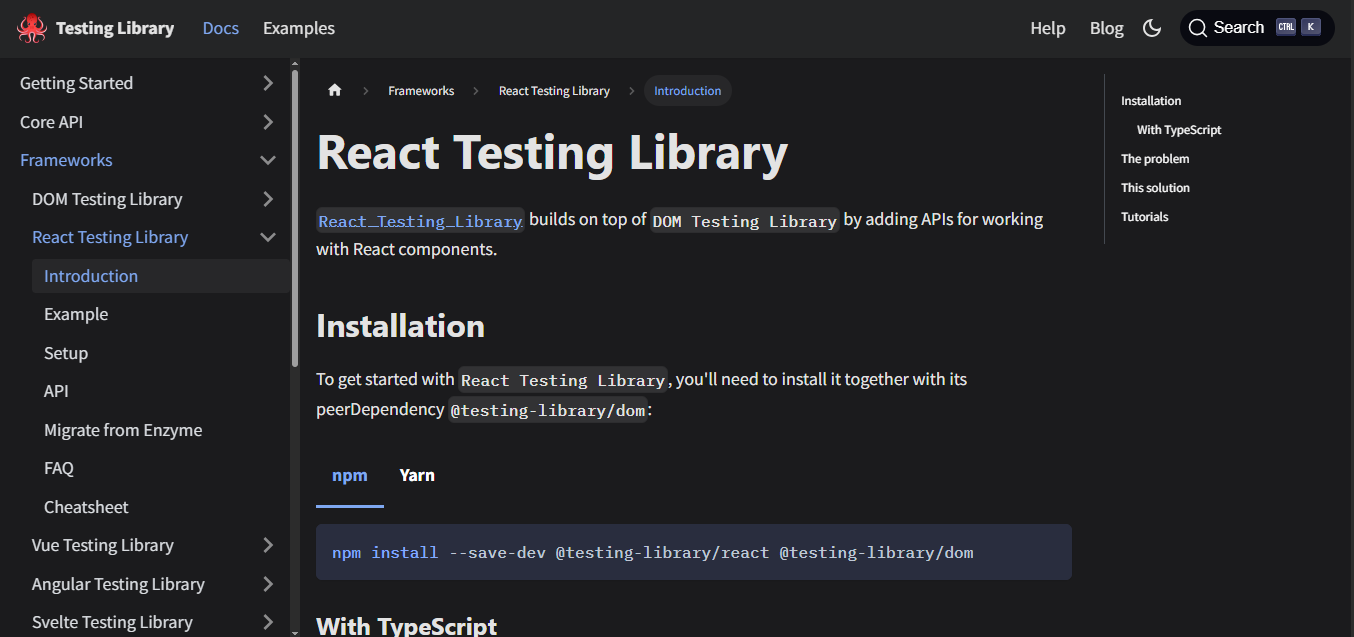Expand Vue Testing Library chevron

pos(268,545)
